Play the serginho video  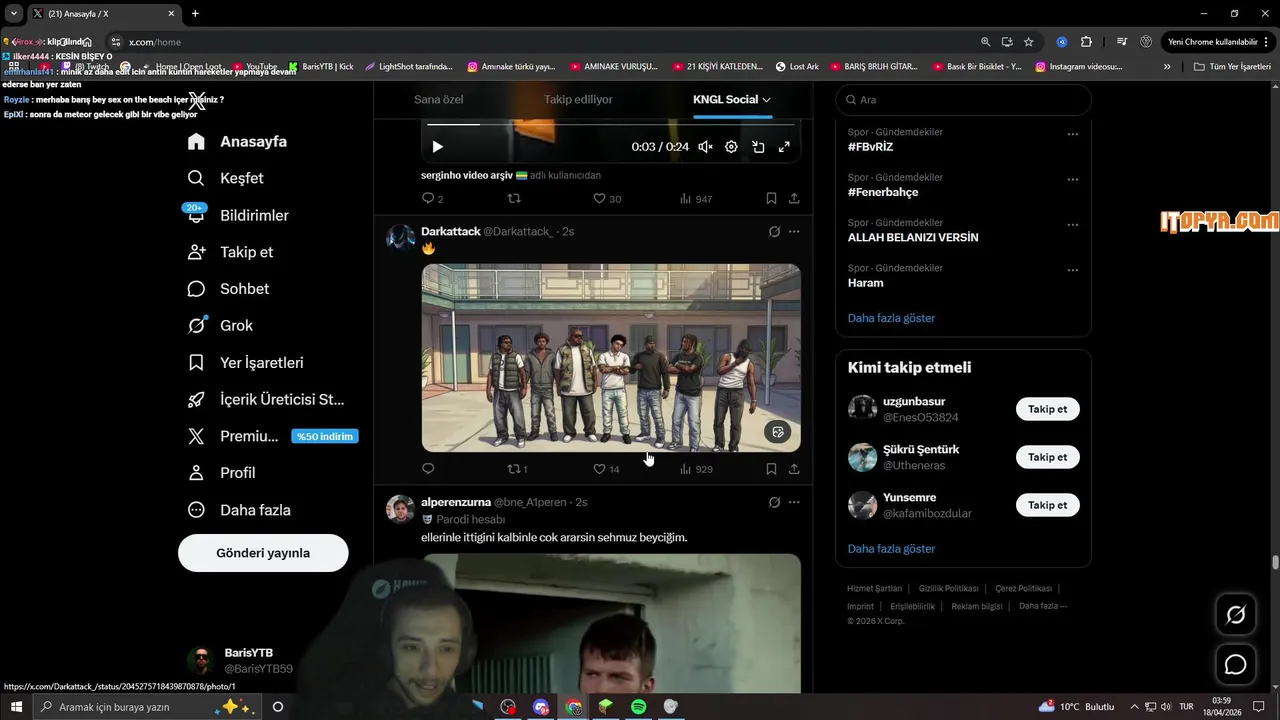coord(437,147)
